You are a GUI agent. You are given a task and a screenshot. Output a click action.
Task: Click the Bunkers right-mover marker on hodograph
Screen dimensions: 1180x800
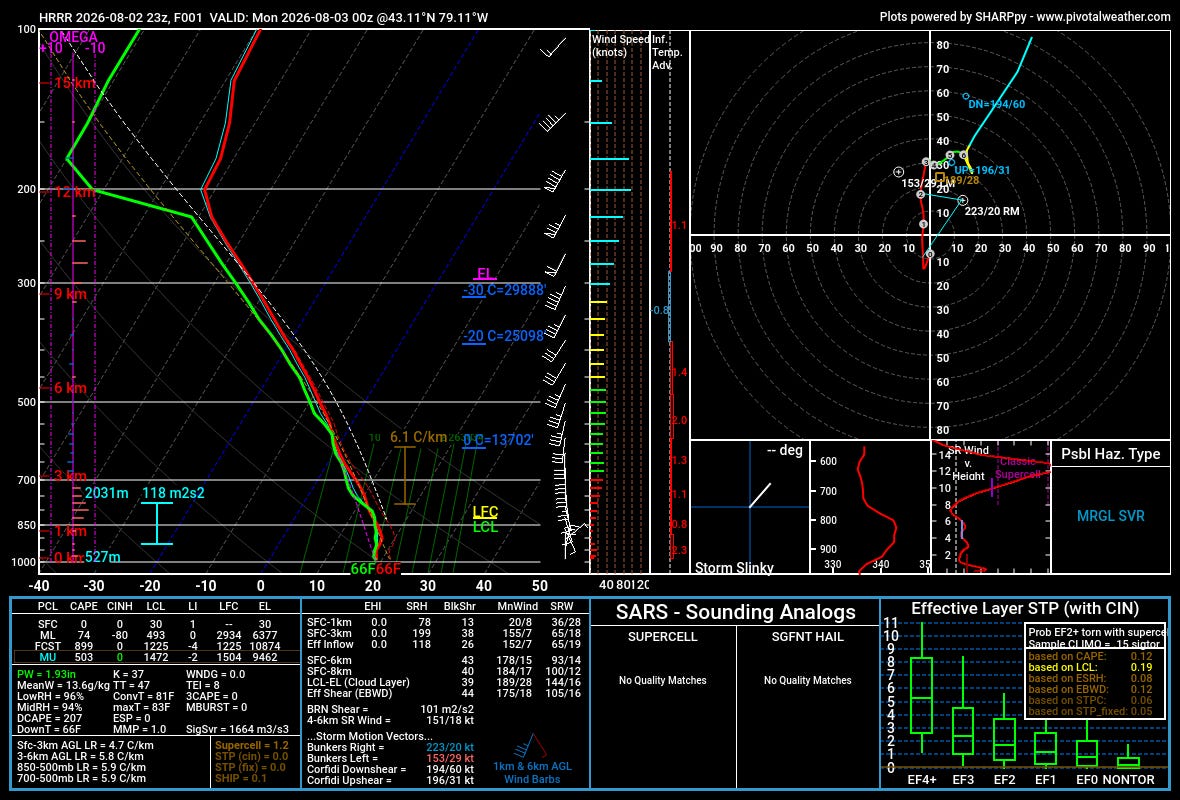pyautogui.click(x=963, y=200)
